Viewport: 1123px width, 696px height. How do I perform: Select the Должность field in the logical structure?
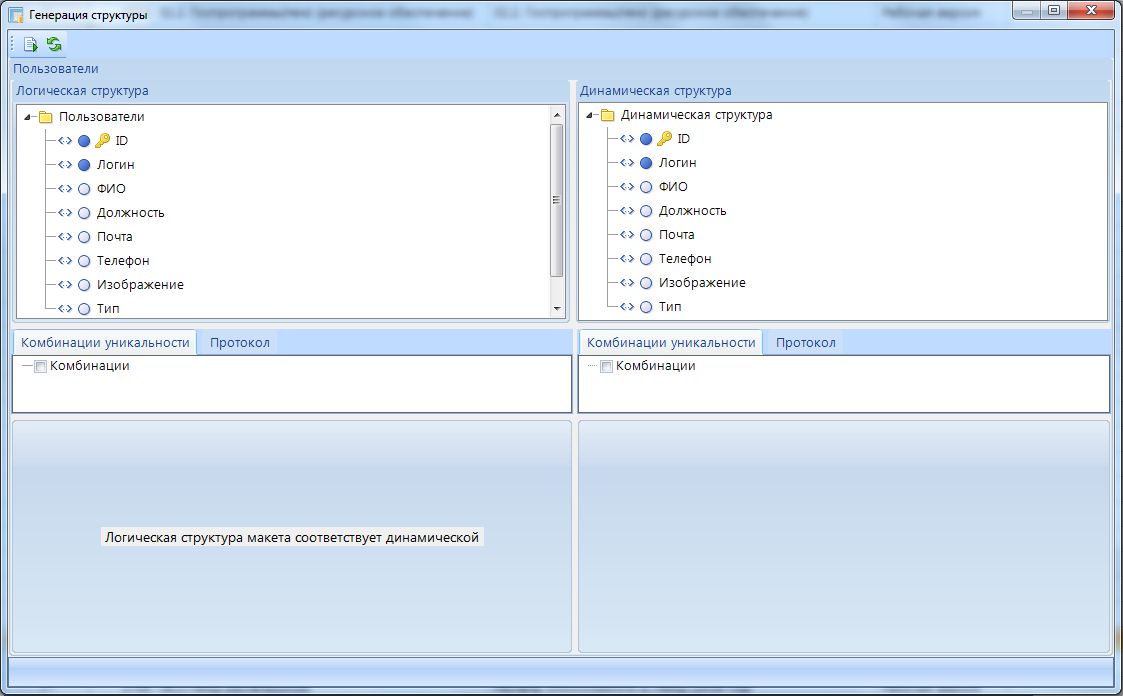click(x=130, y=213)
